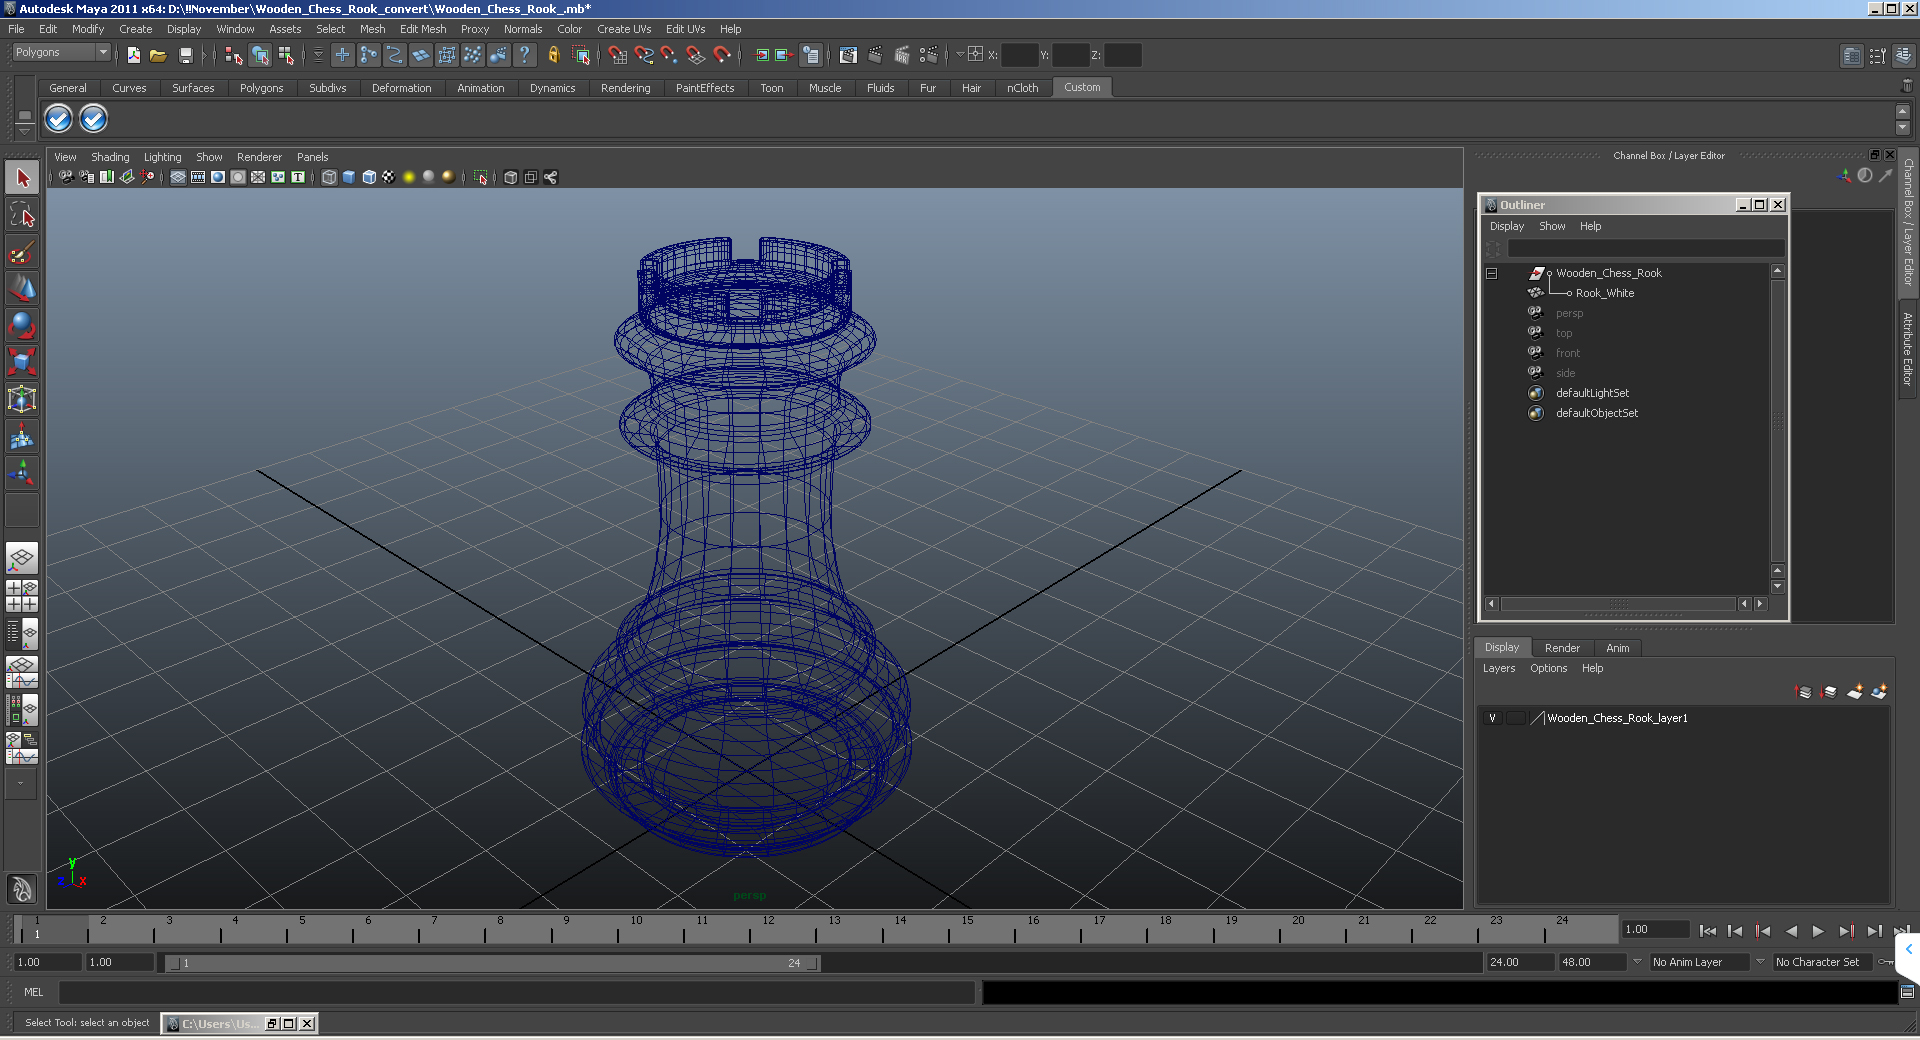Create a new scene from status line
Viewport: 1920px width, 1040px height.
tap(134, 55)
